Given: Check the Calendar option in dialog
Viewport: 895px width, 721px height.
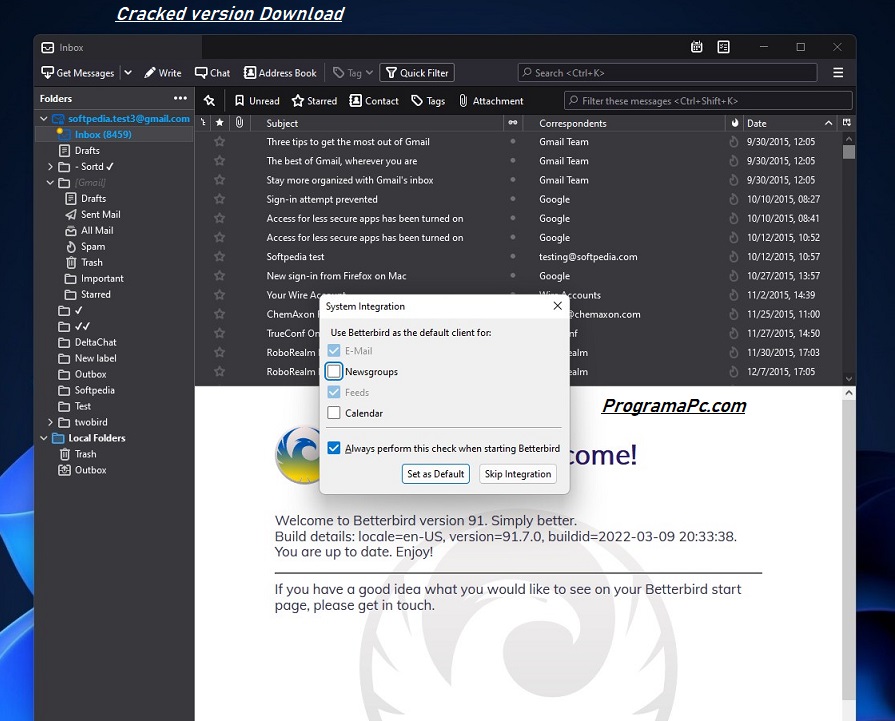Looking at the screenshot, I should pos(335,413).
